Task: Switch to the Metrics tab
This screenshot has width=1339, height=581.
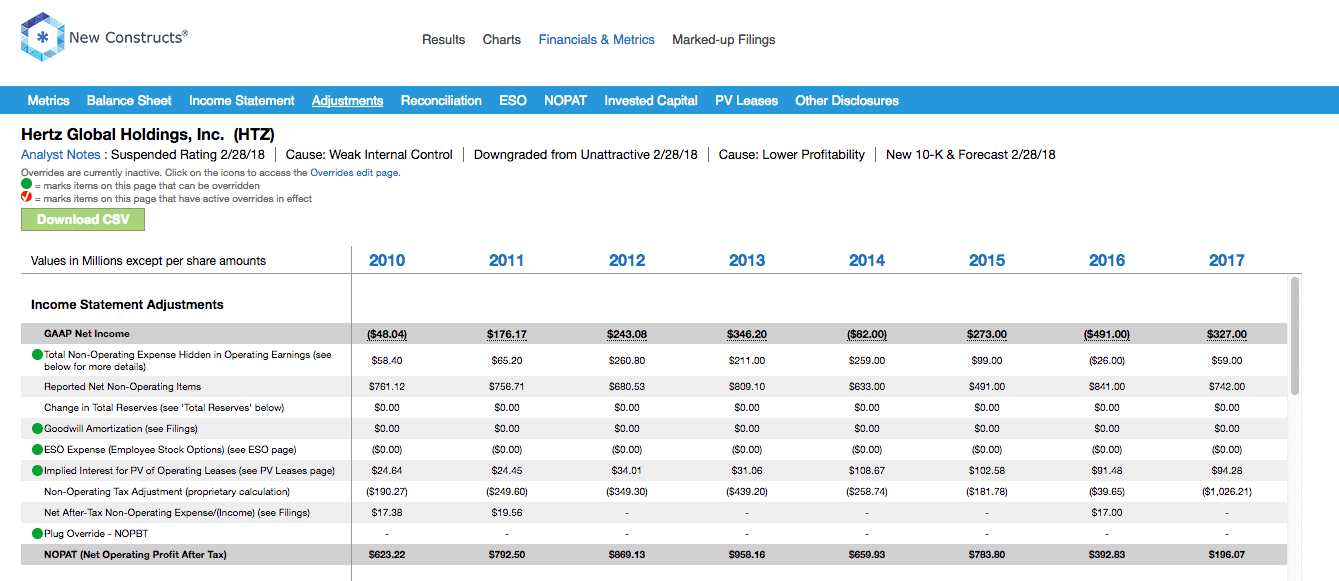Action: 49,100
